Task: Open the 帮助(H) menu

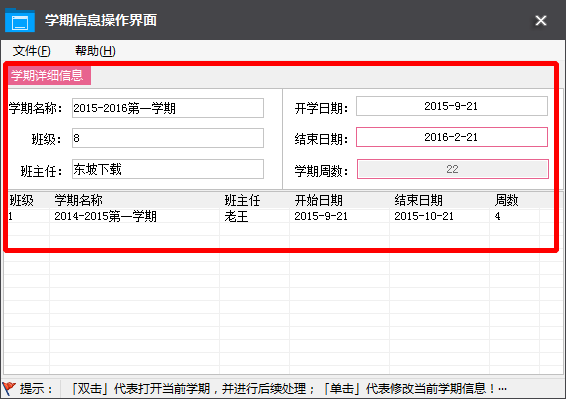Action: pyautogui.click(x=95, y=51)
